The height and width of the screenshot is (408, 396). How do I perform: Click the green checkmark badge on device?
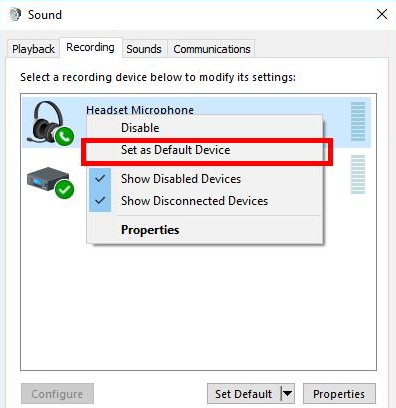pos(64,189)
